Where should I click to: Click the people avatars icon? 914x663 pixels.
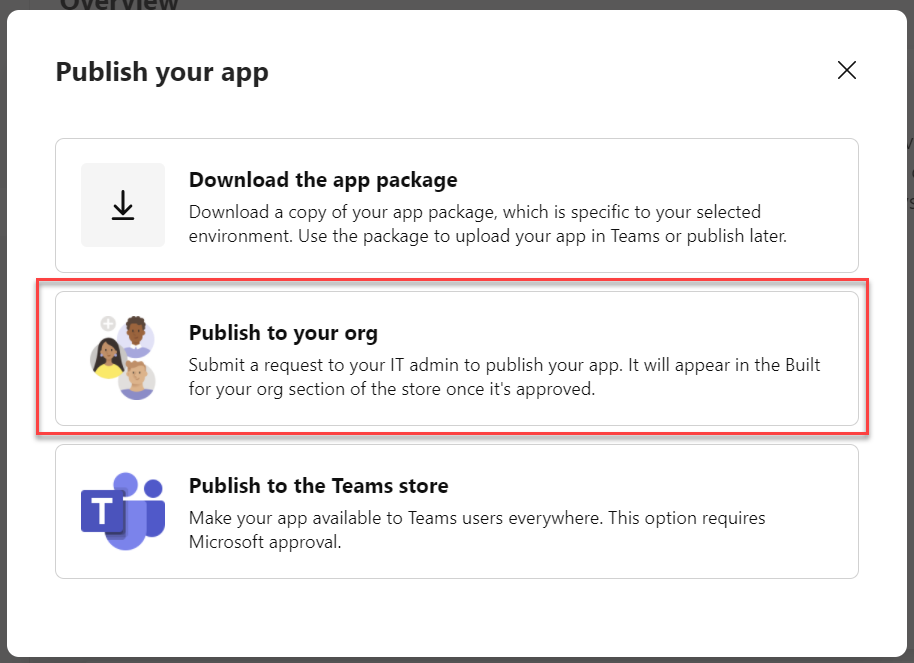pyautogui.click(x=123, y=358)
